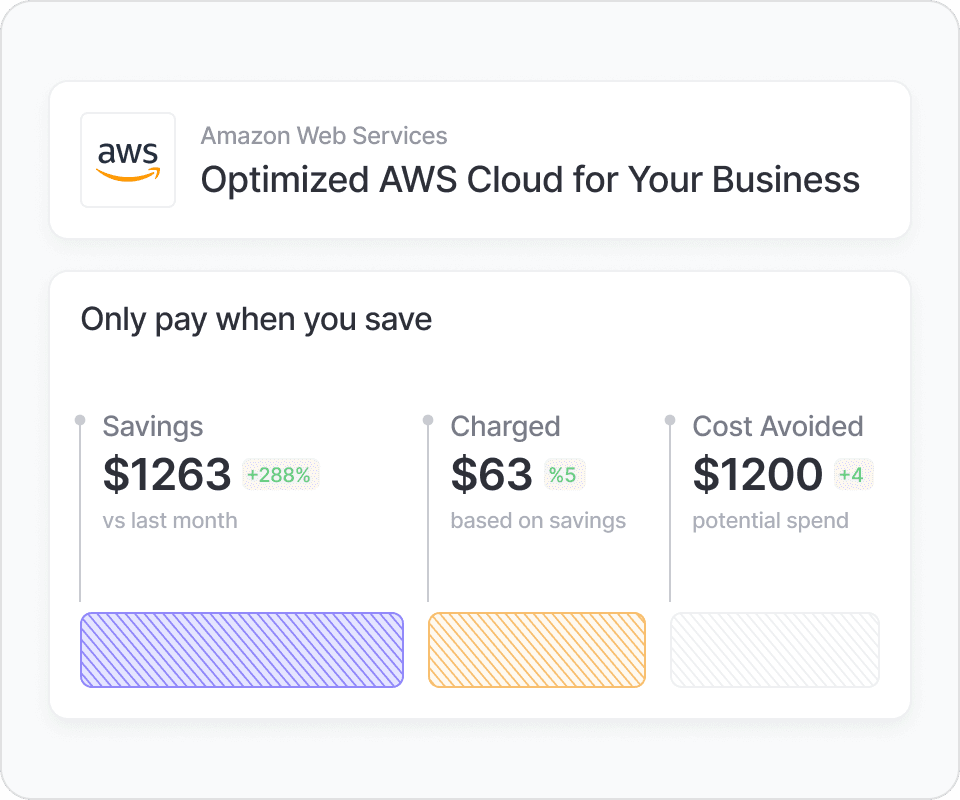Click the vs last month caption
Image resolution: width=960 pixels, height=800 pixels.
[170, 520]
